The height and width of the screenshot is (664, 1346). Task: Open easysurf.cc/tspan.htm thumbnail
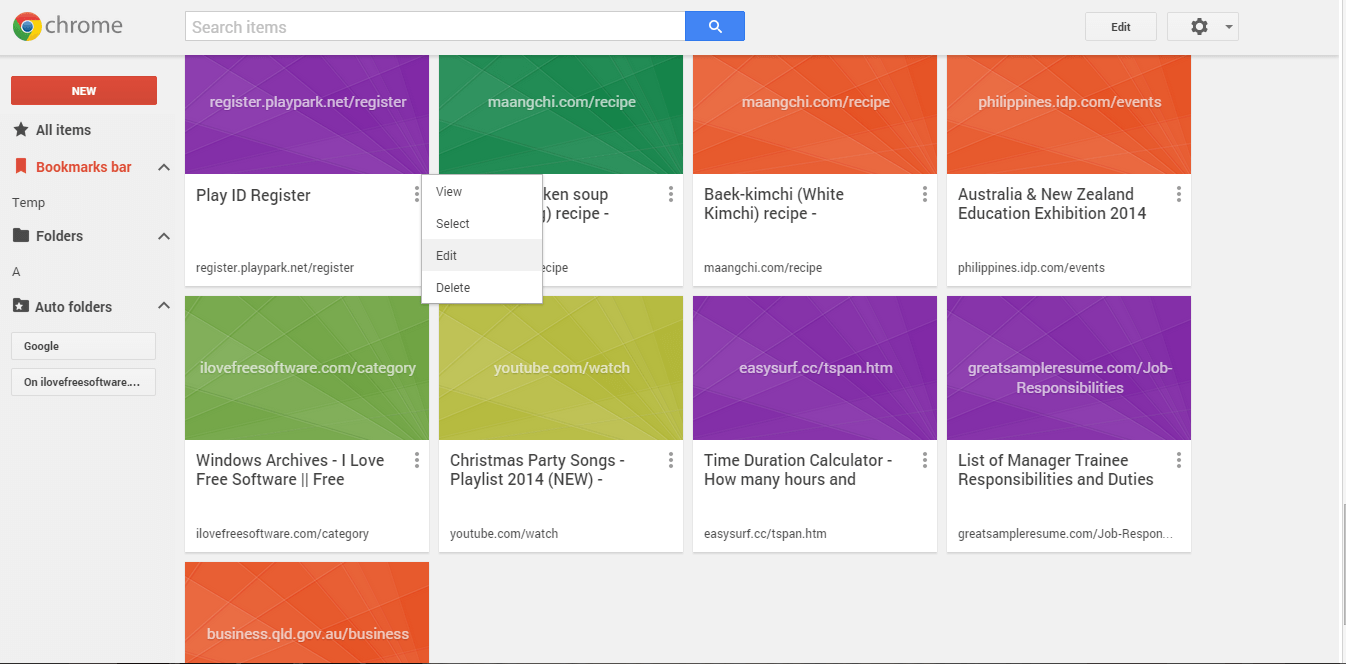815,368
